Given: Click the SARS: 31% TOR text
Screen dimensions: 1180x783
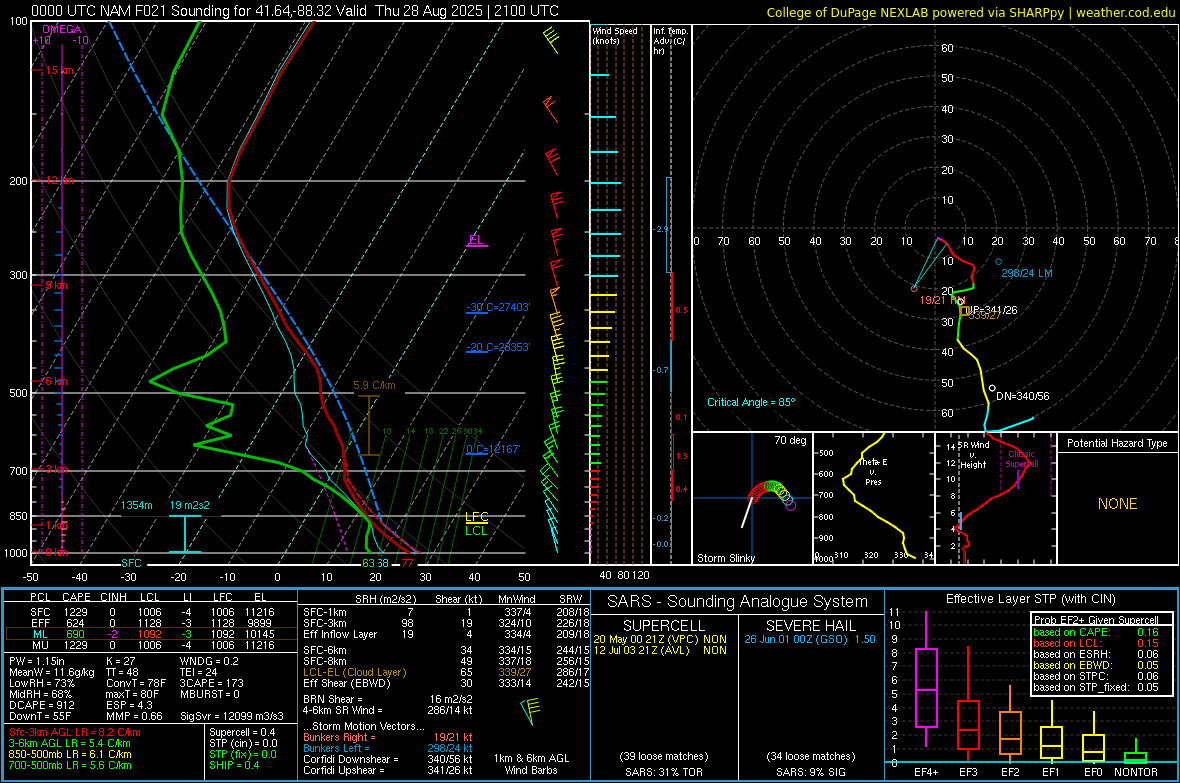Looking at the screenshot, I should point(664,772).
